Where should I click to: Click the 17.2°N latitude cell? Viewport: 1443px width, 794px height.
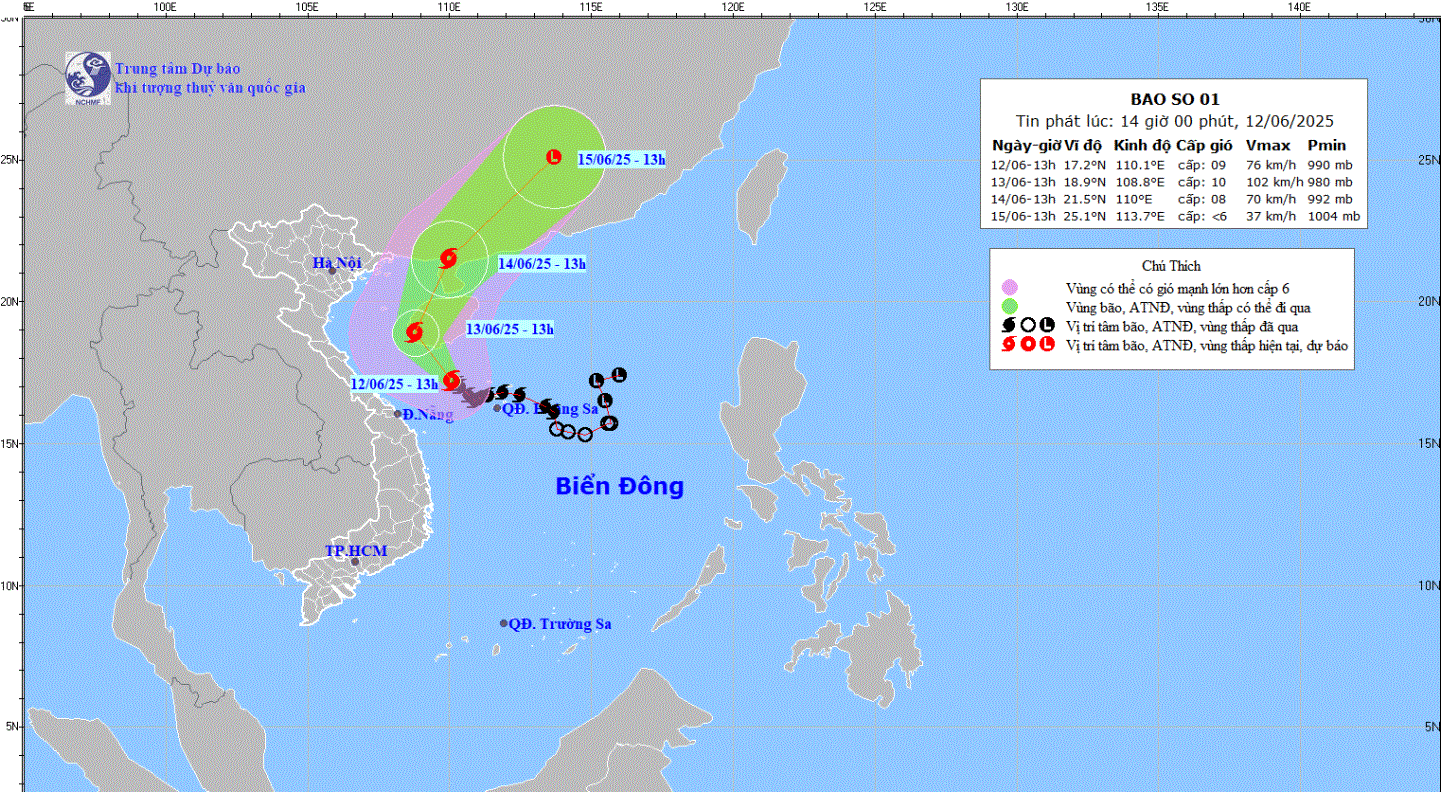(1083, 164)
